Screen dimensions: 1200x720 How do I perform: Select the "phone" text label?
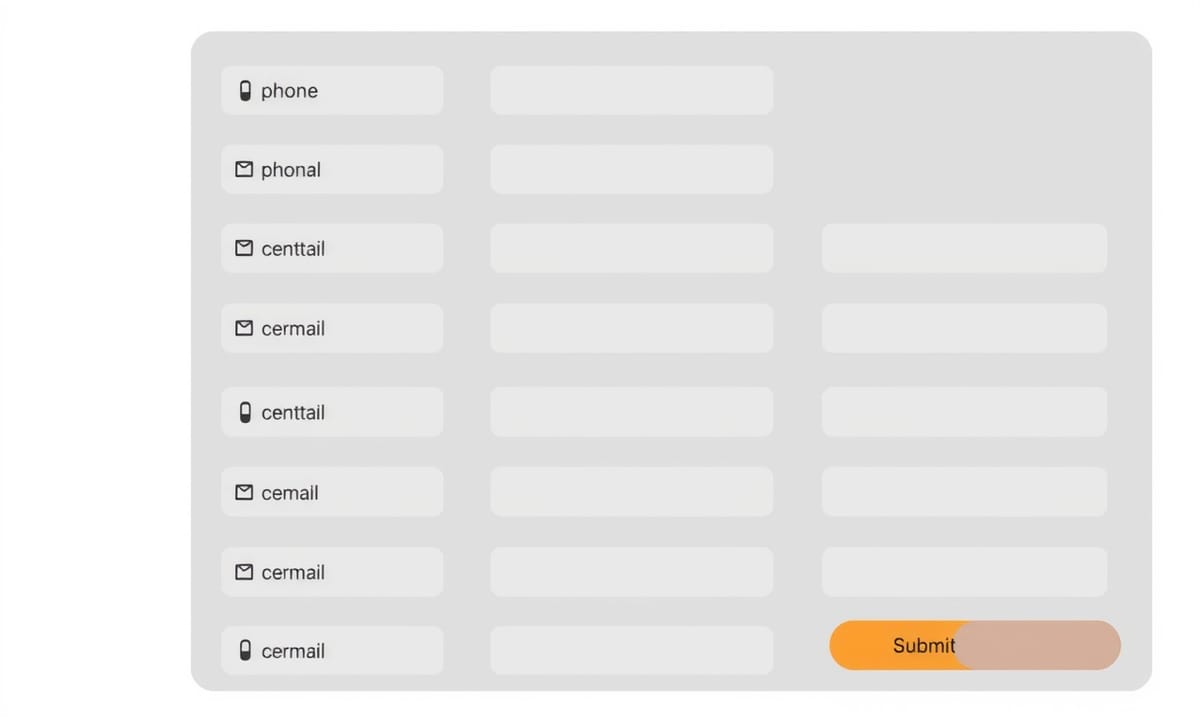(x=289, y=91)
